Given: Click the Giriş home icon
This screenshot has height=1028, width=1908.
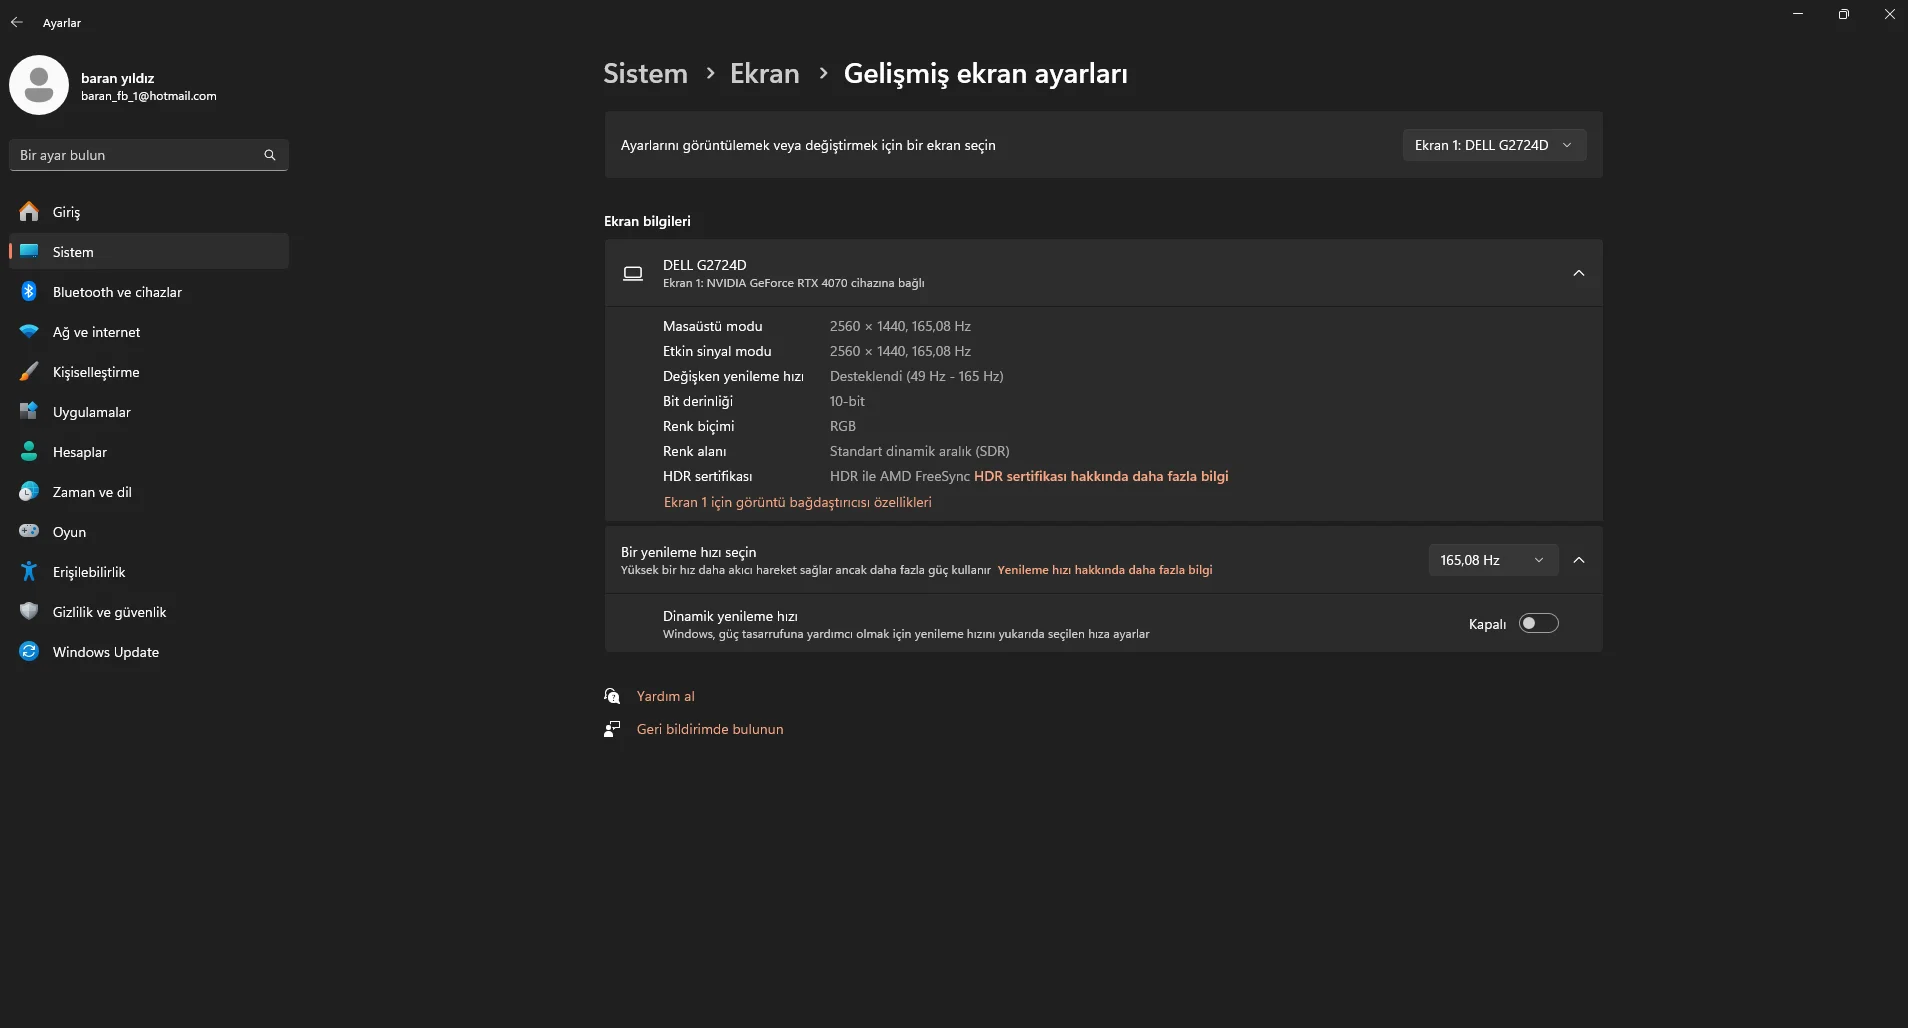Looking at the screenshot, I should 29,211.
